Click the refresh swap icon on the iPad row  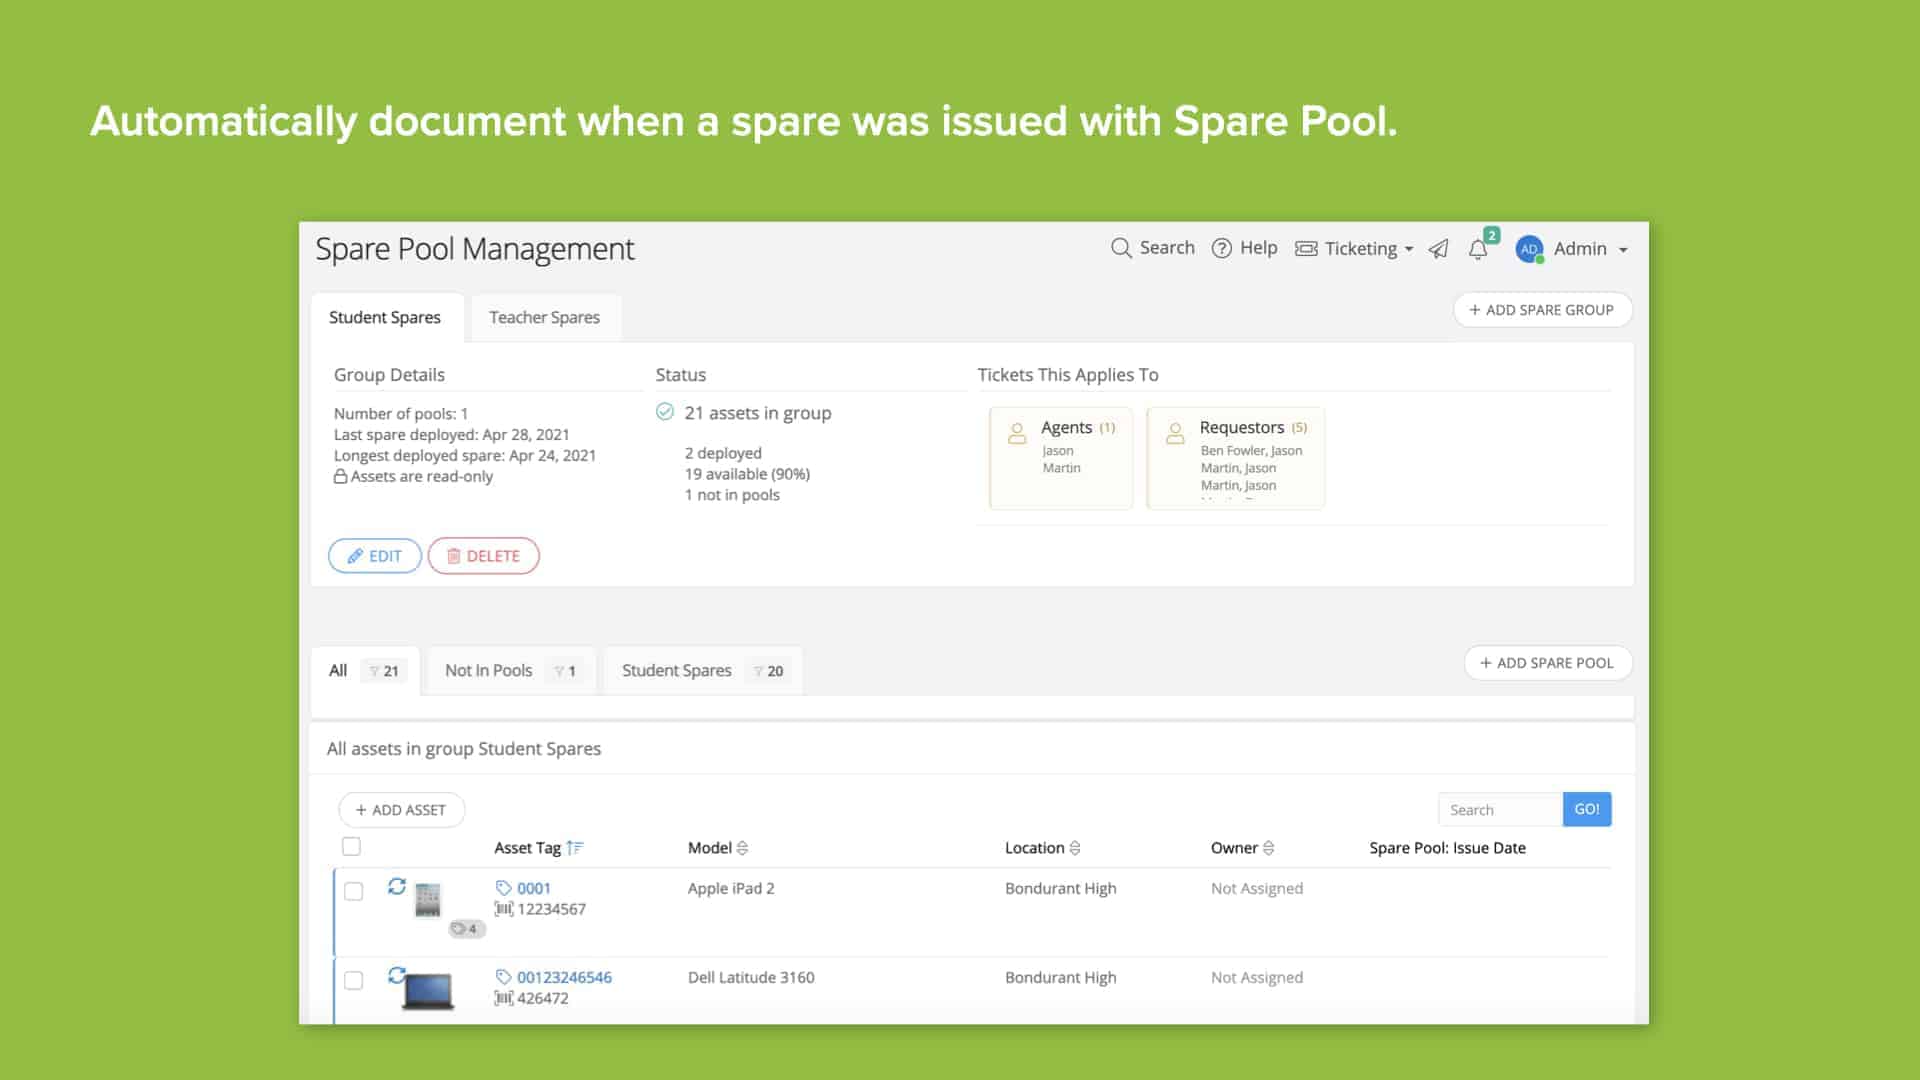tap(398, 887)
